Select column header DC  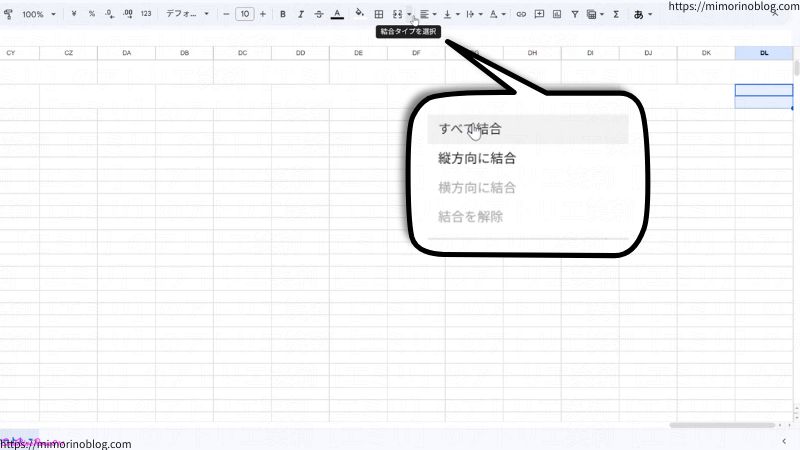click(242, 53)
